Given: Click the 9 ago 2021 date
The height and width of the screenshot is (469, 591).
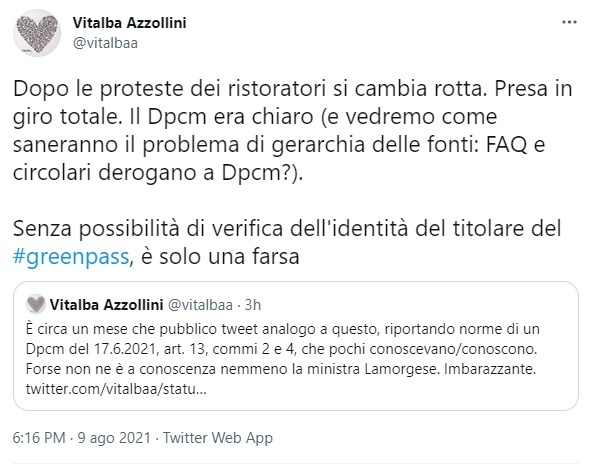Looking at the screenshot, I should click(x=114, y=438).
